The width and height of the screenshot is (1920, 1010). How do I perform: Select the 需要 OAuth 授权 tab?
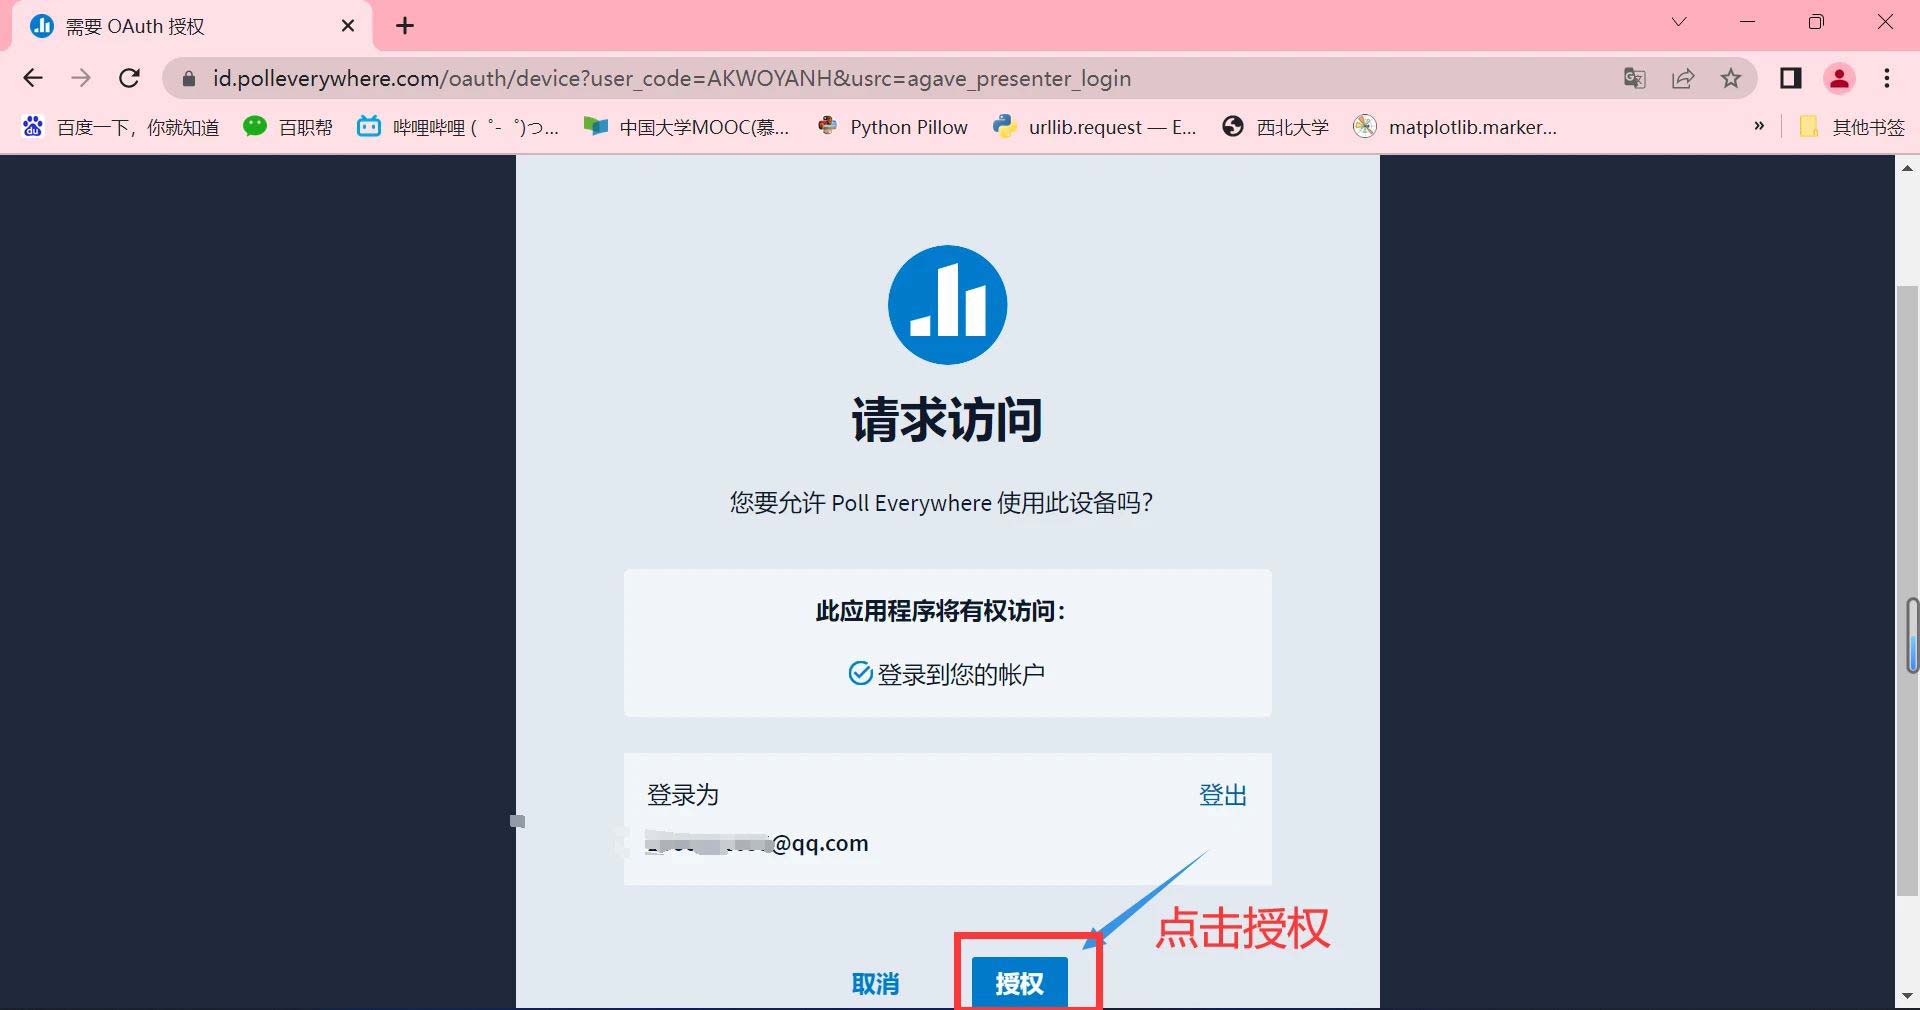(190, 26)
